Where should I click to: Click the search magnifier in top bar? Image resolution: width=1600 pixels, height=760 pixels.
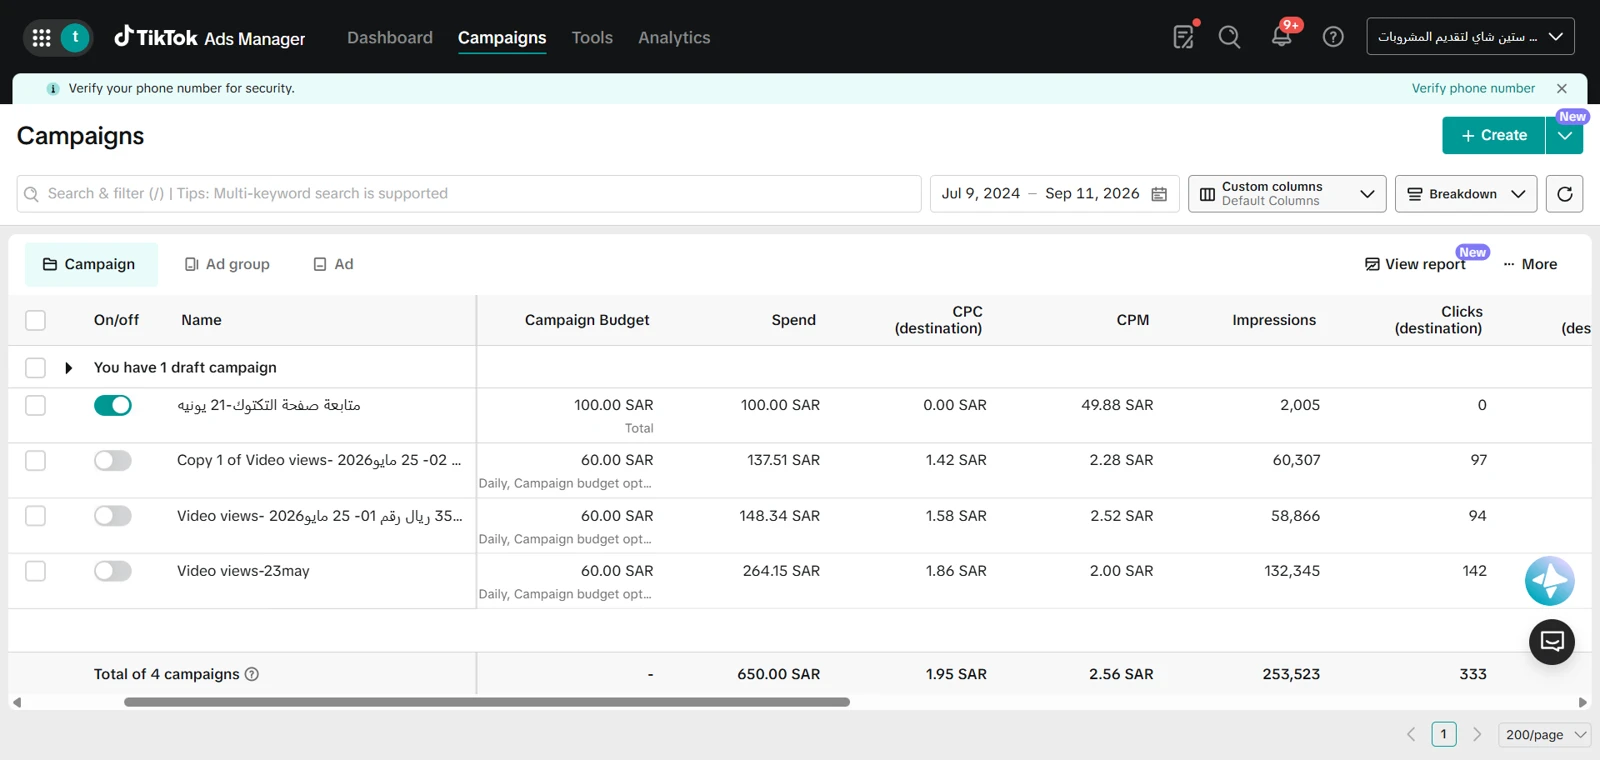click(1230, 37)
